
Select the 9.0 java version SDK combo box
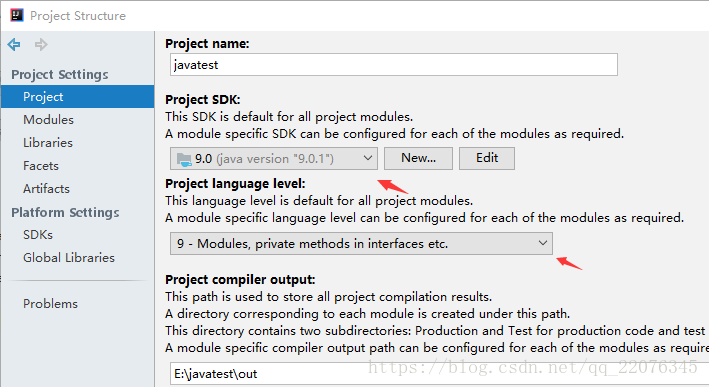click(274, 159)
